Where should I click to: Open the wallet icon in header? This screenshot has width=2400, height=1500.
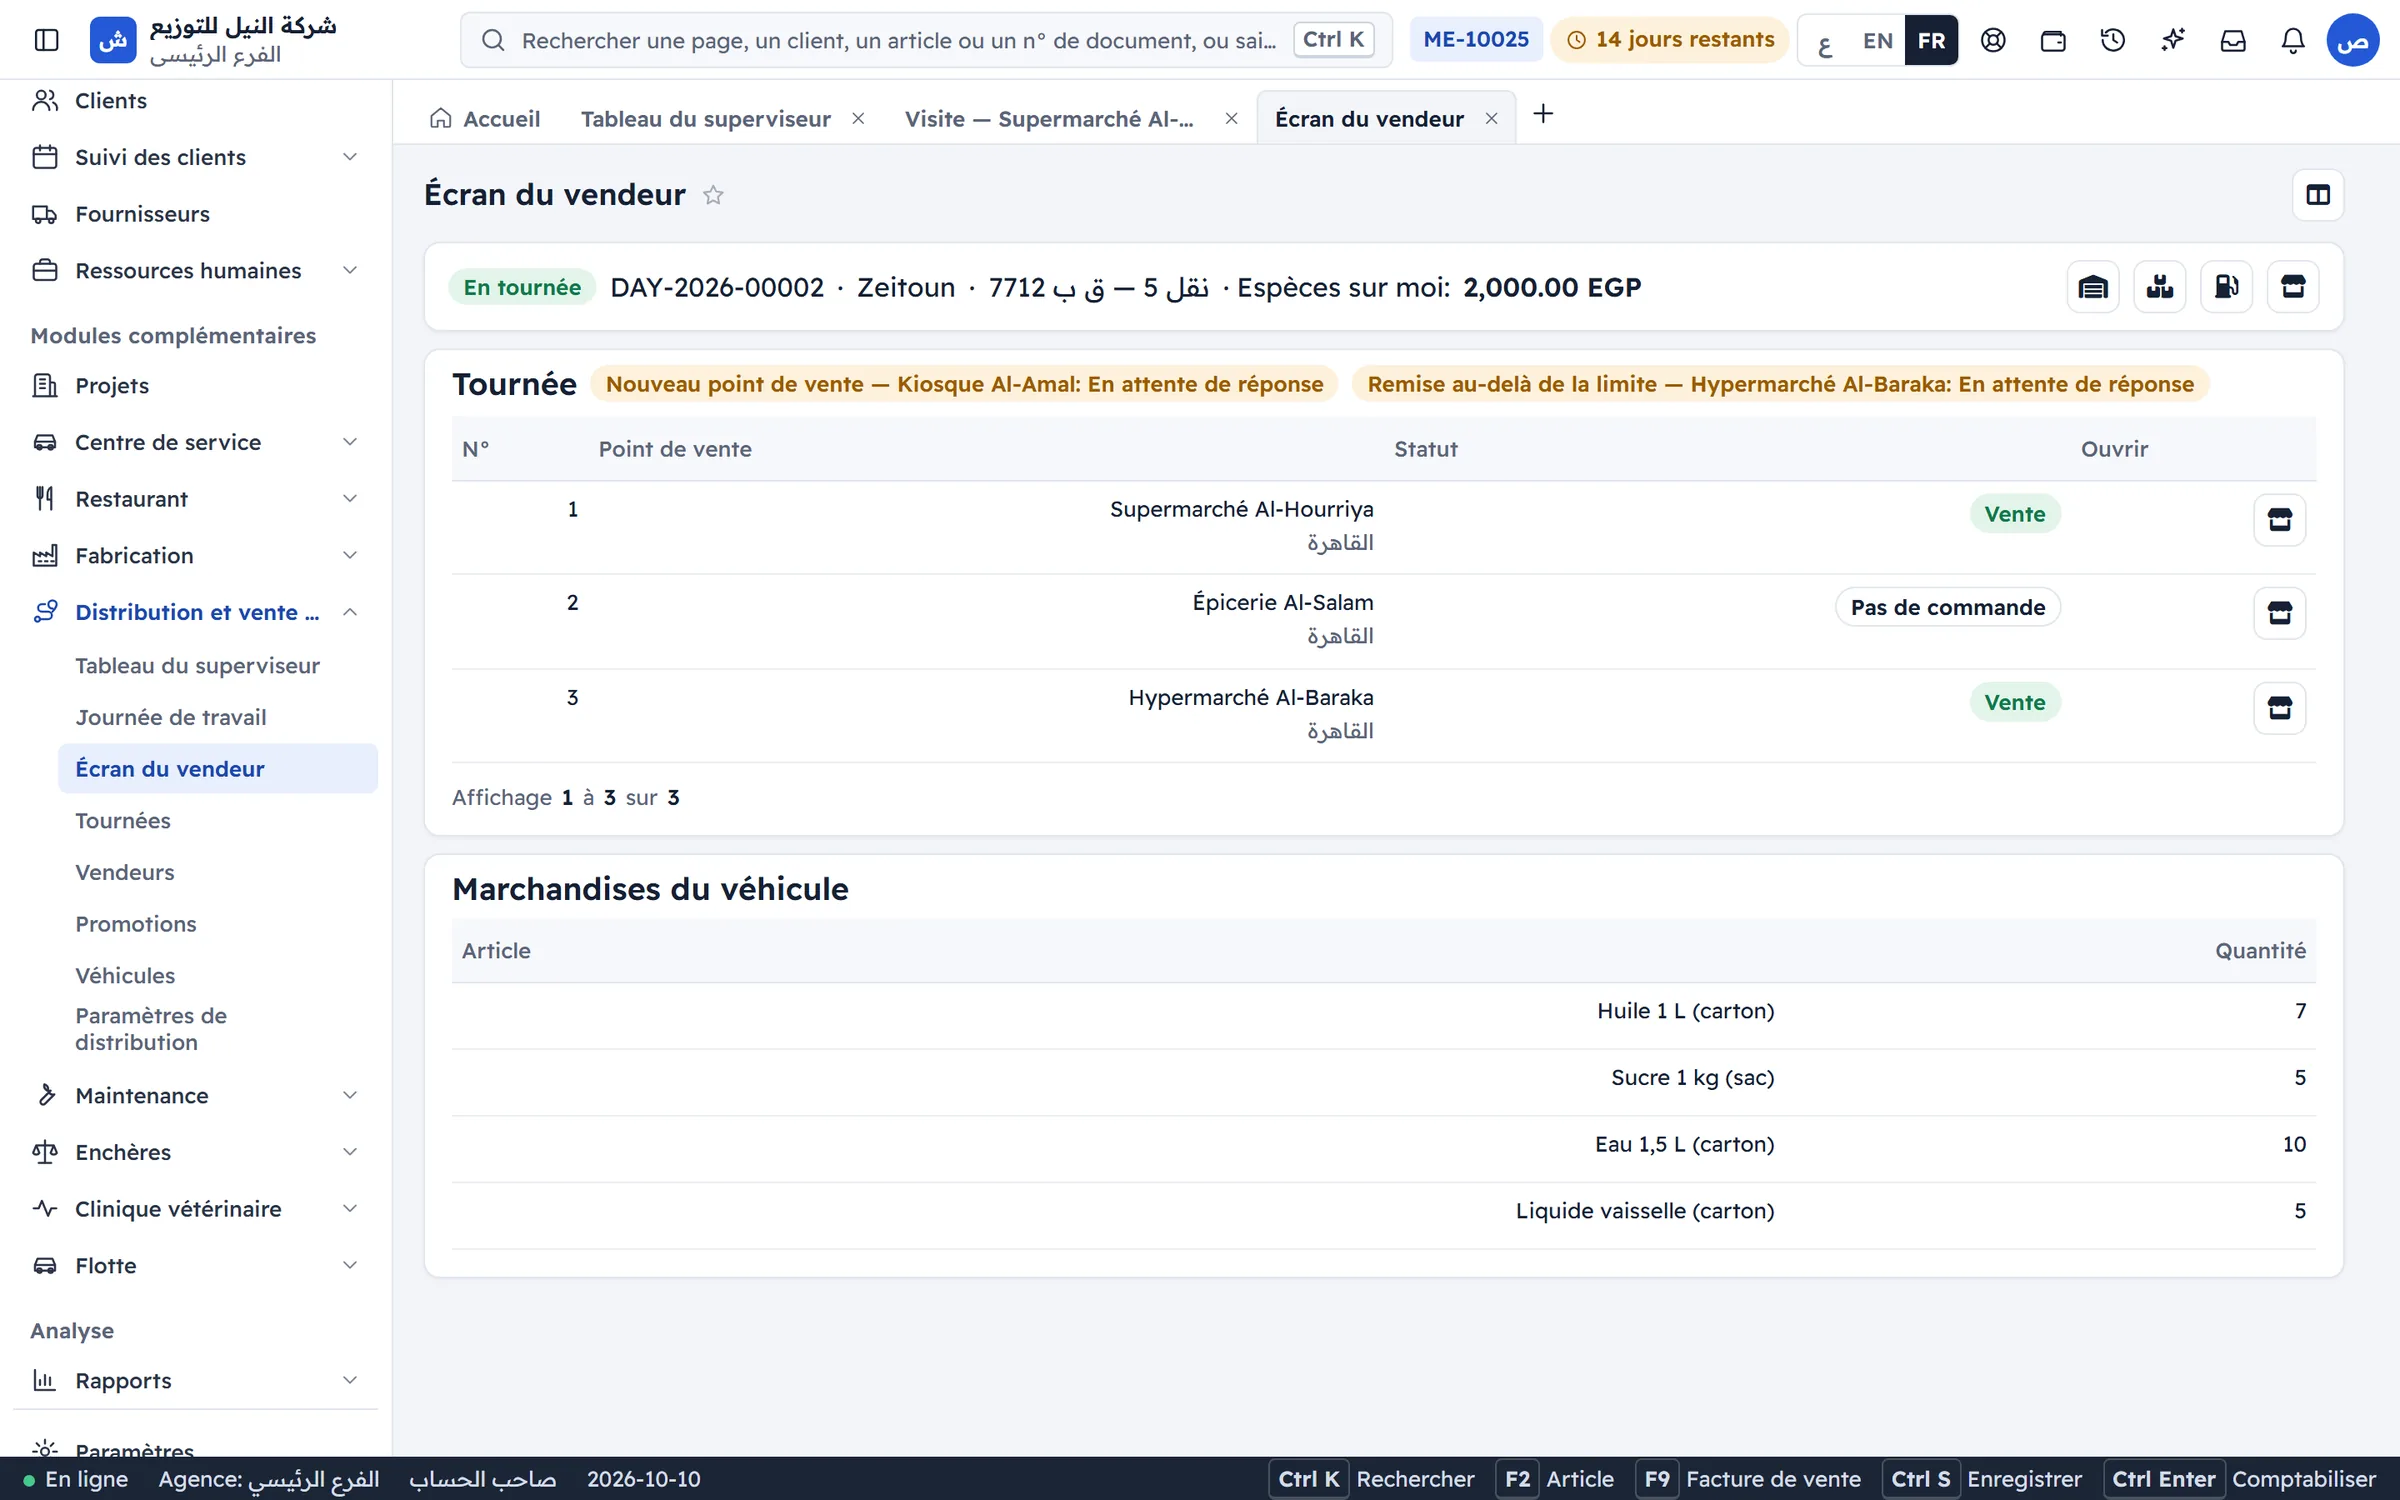[x=2053, y=40]
